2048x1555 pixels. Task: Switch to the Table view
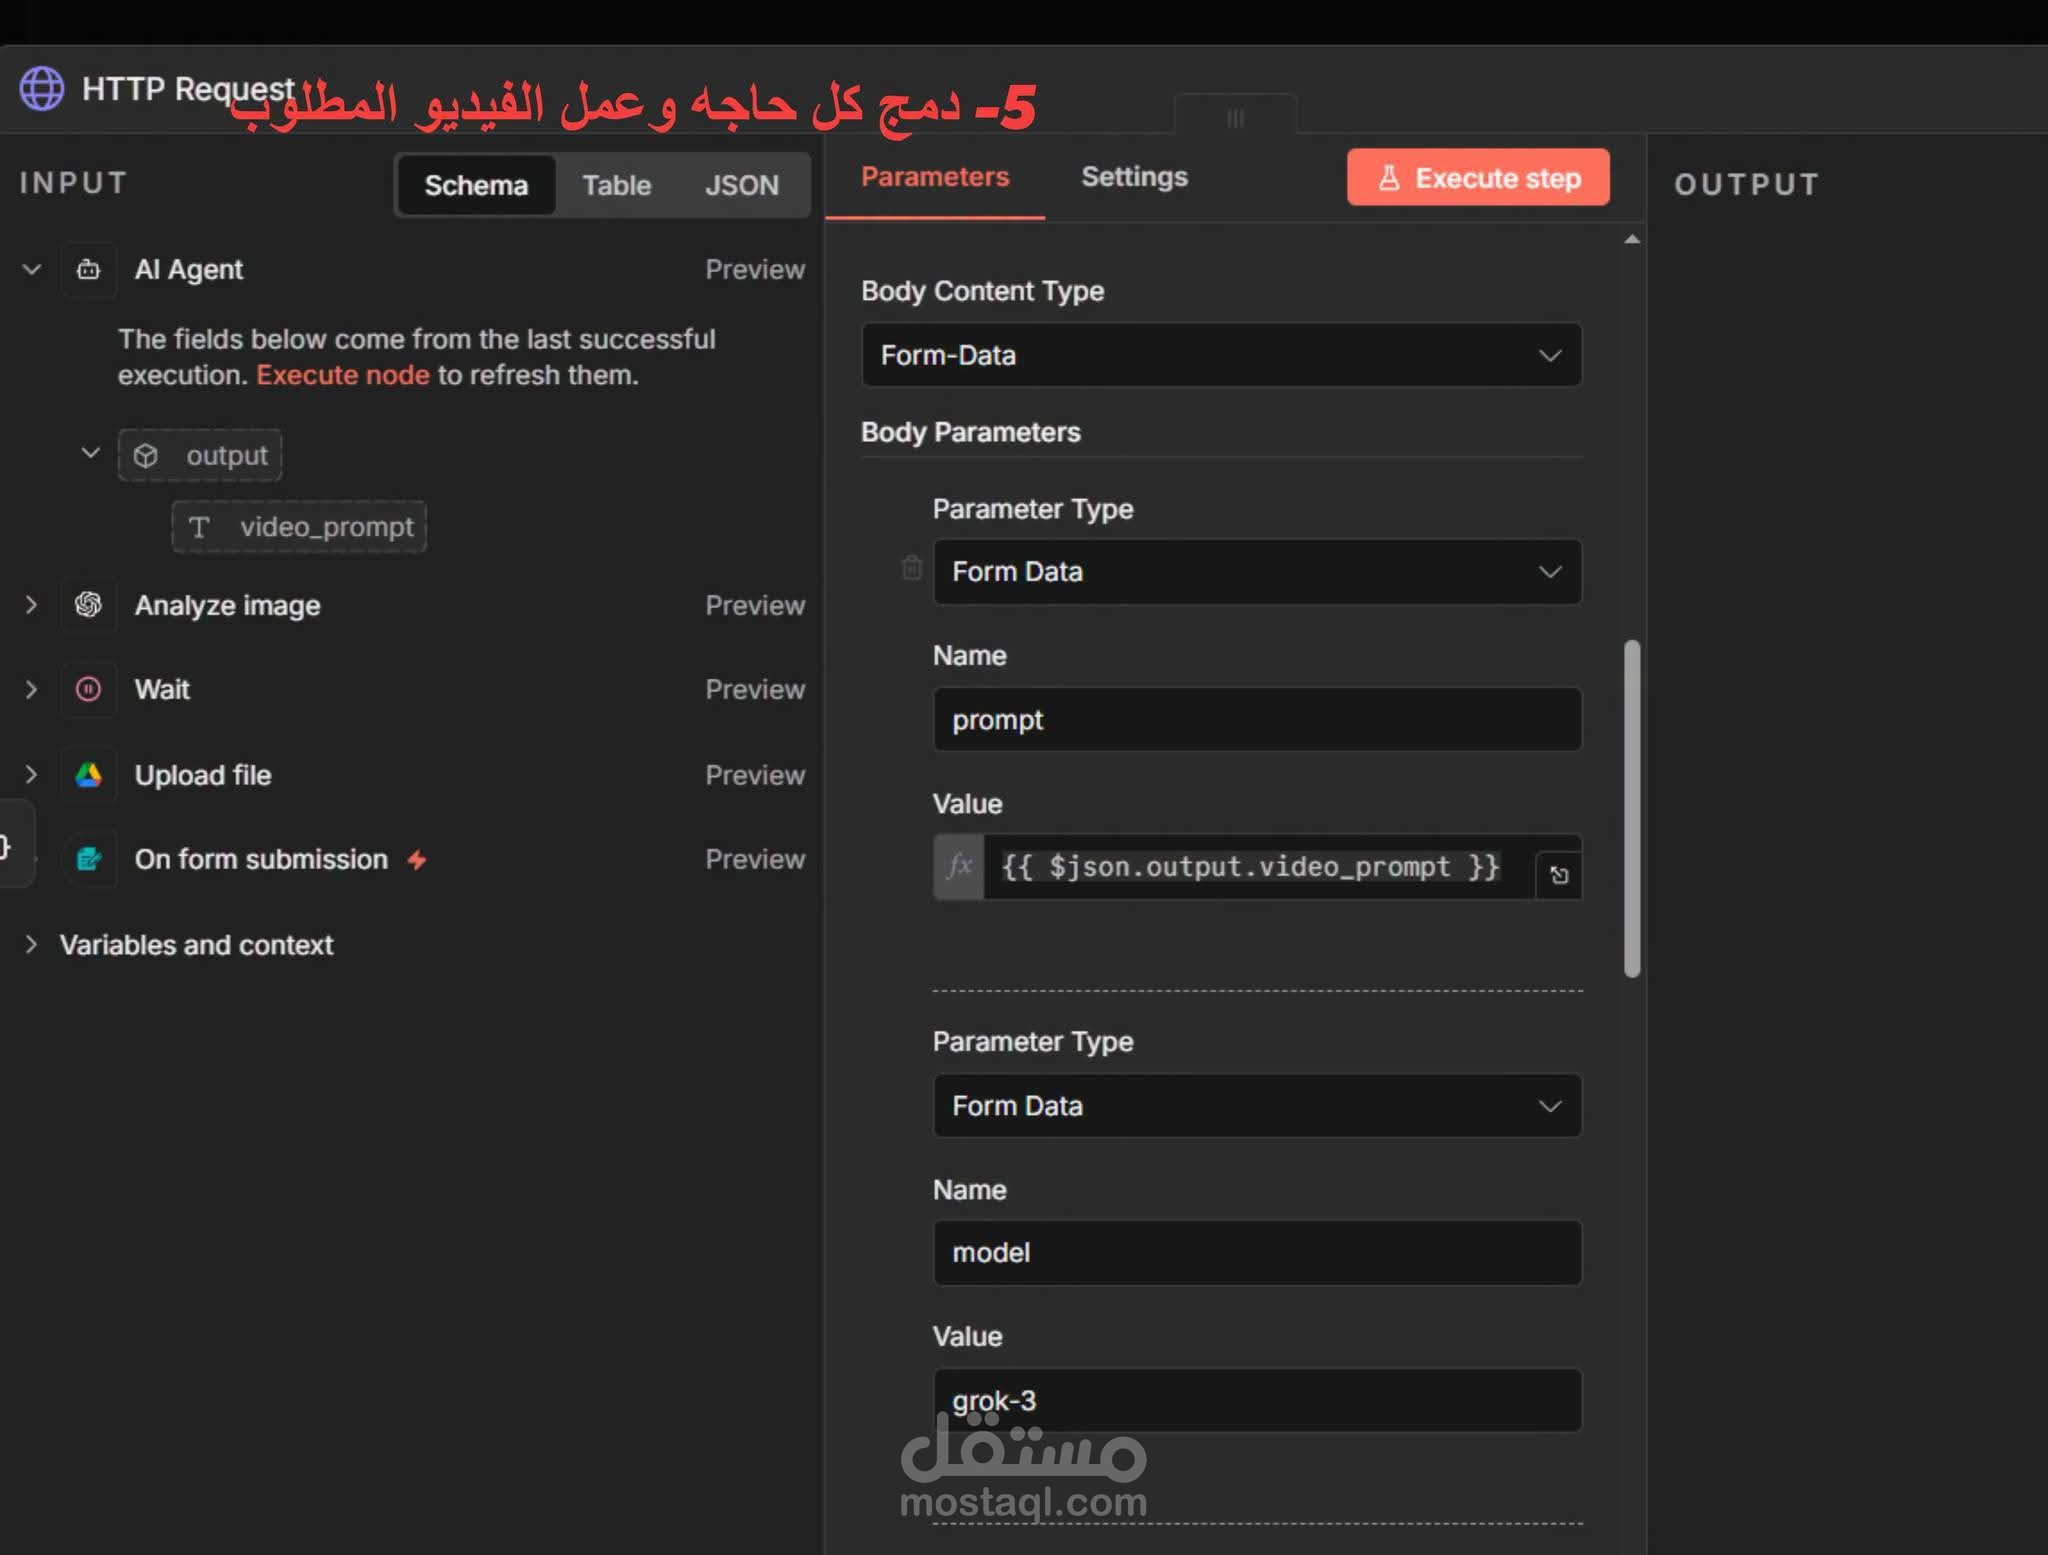(x=616, y=185)
